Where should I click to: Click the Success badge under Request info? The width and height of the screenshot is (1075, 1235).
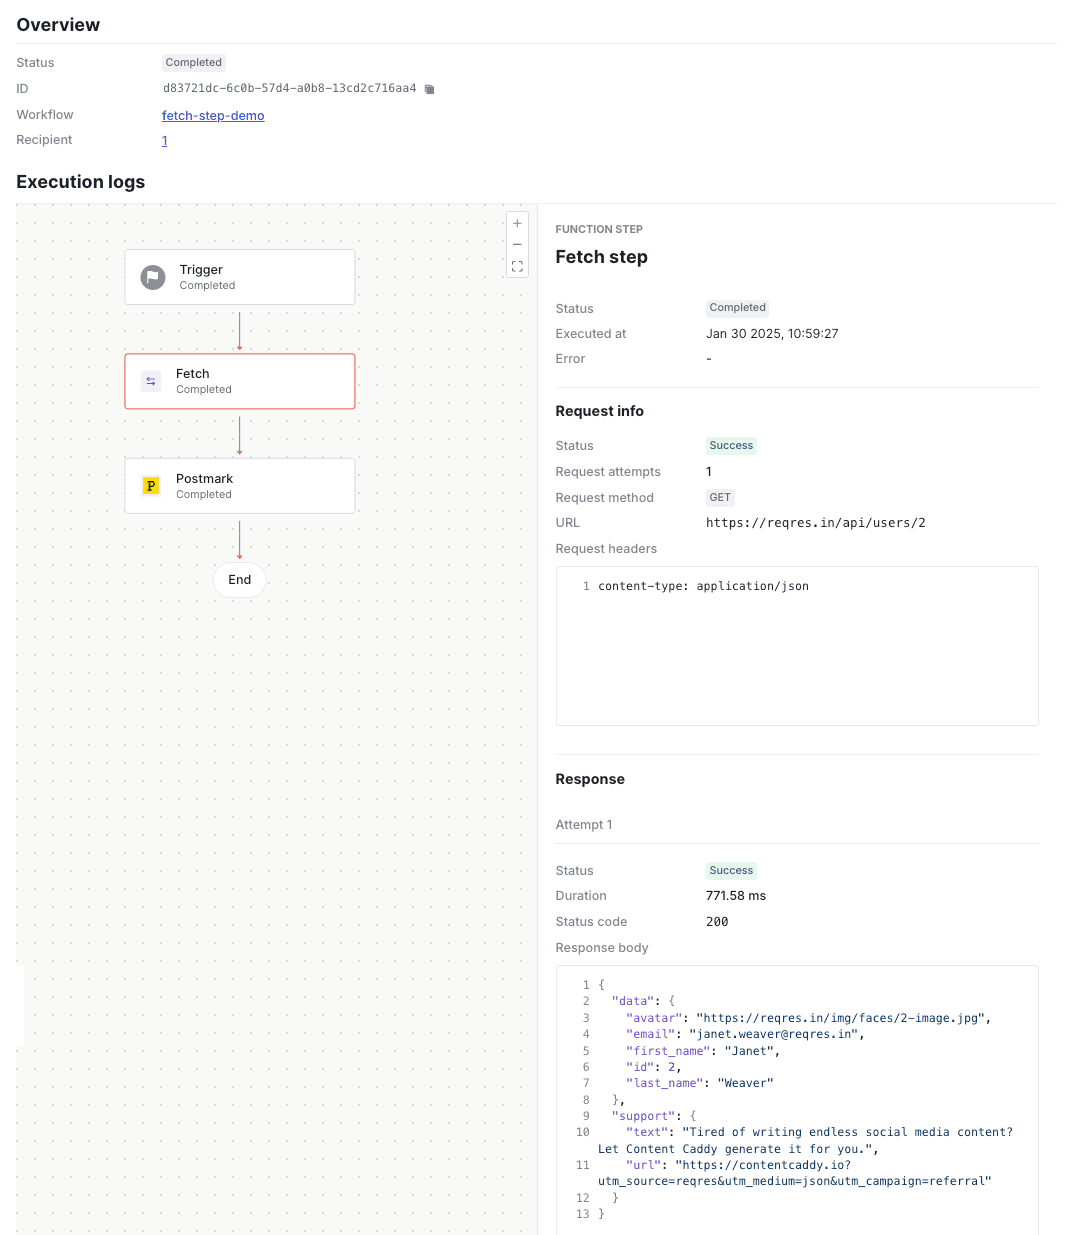click(x=730, y=445)
